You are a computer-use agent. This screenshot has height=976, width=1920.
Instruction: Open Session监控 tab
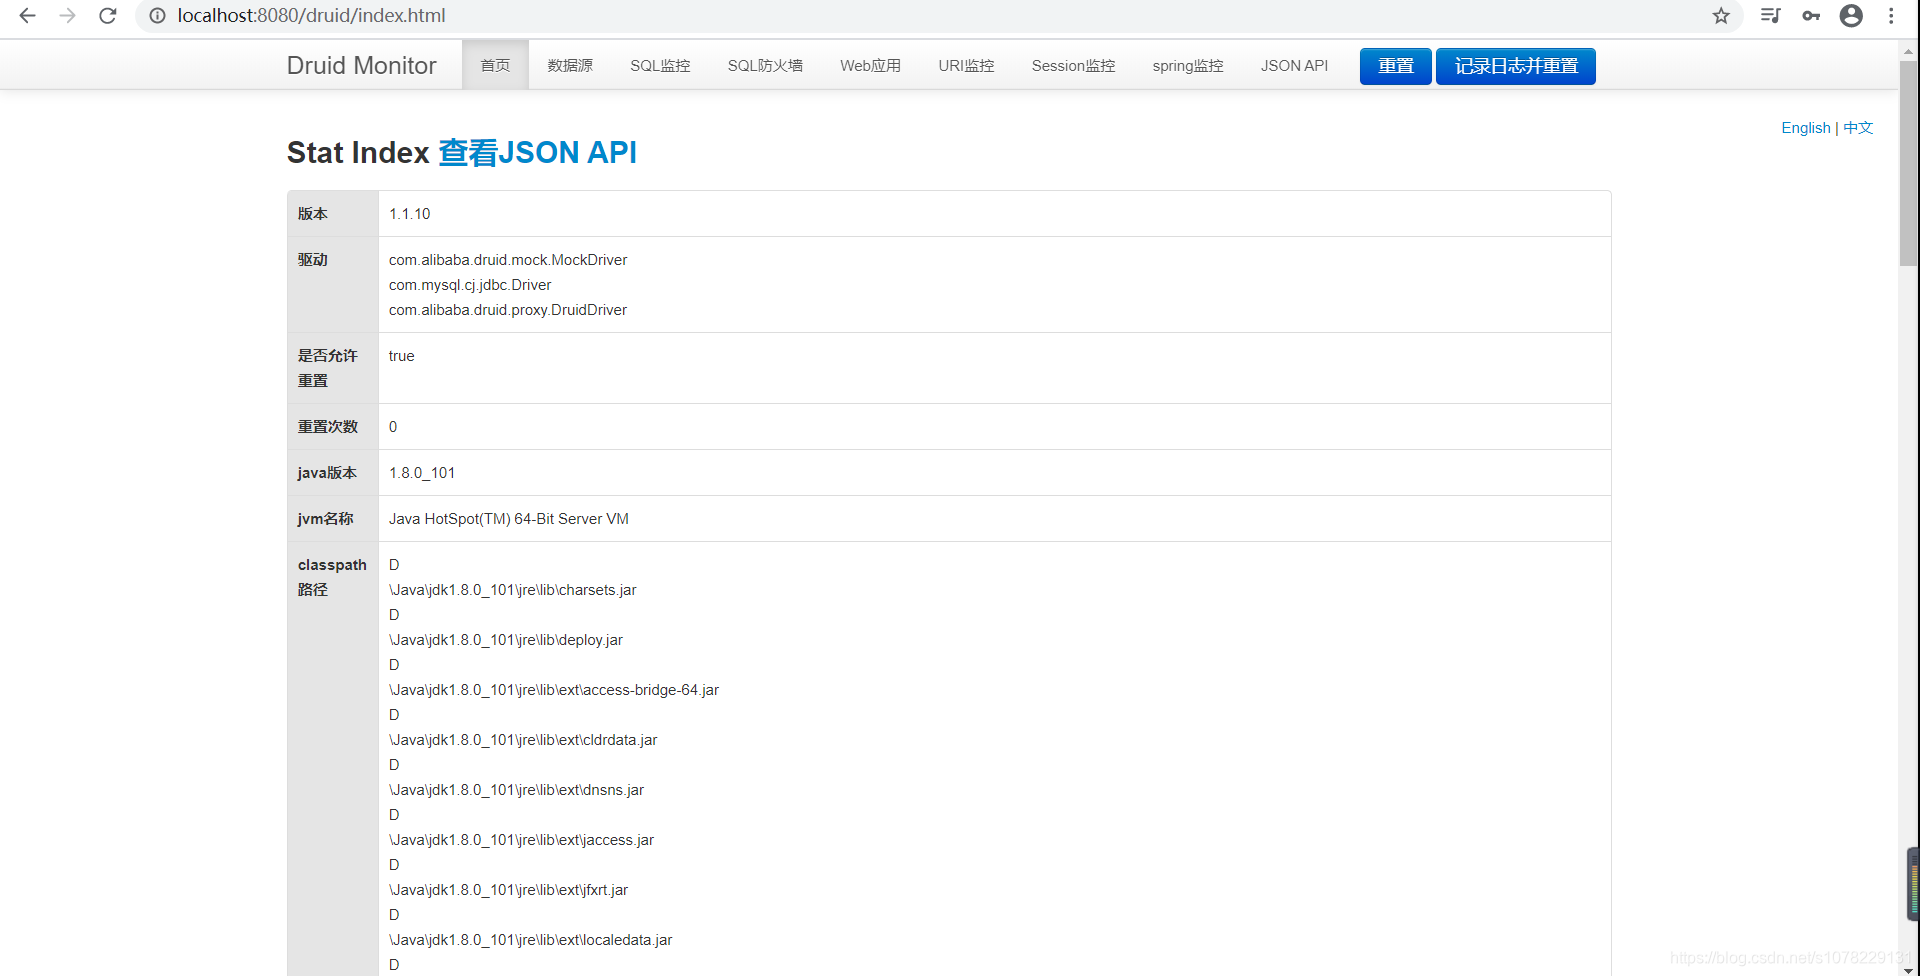(1073, 65)
